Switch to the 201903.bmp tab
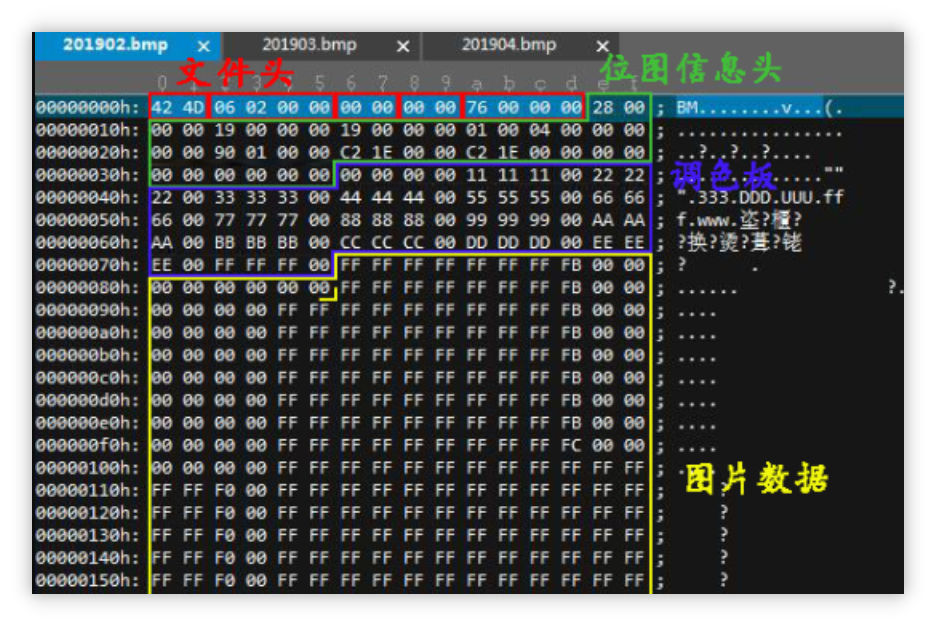This screenshot has width=936, height=626. (308, 45)
